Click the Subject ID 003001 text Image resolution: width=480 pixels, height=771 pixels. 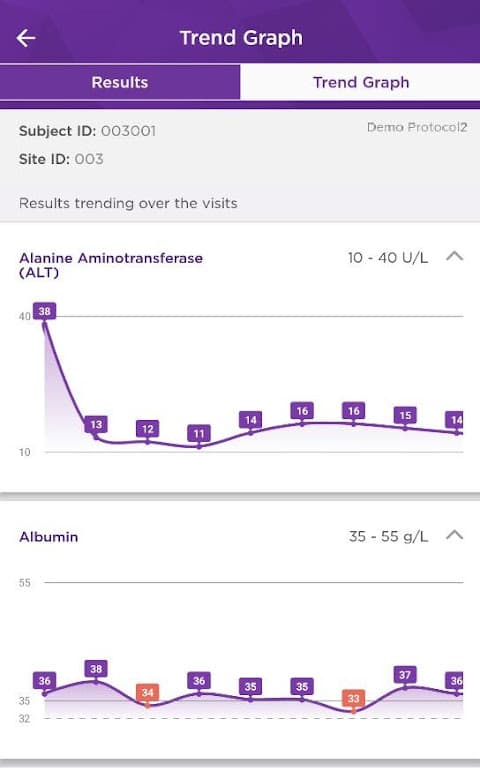point(88,131)
